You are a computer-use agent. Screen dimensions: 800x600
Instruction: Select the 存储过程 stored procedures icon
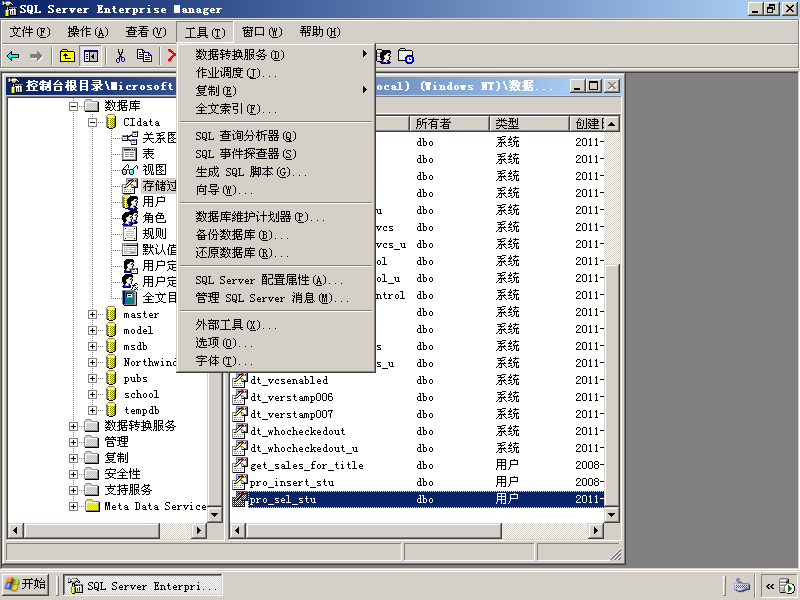pos(130,186)
